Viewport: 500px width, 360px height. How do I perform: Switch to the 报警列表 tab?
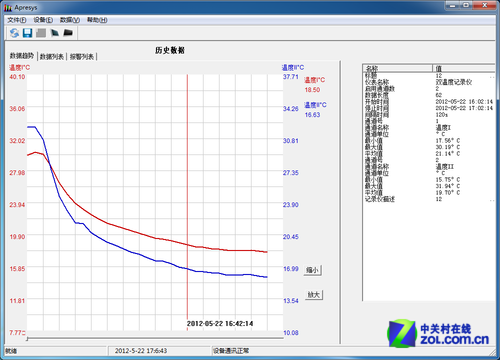tap(82, 57)
